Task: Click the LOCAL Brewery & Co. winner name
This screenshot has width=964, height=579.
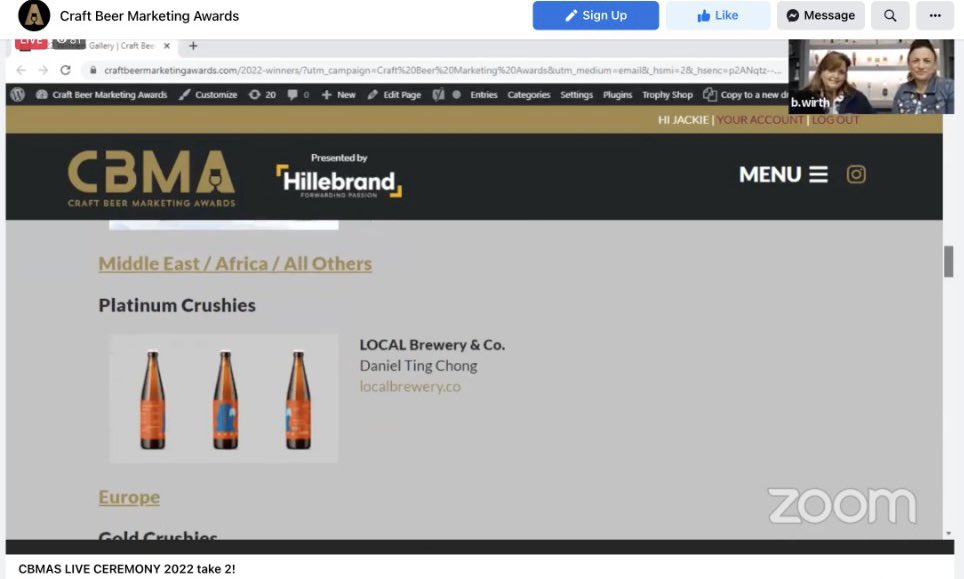Action: point(432,345)
